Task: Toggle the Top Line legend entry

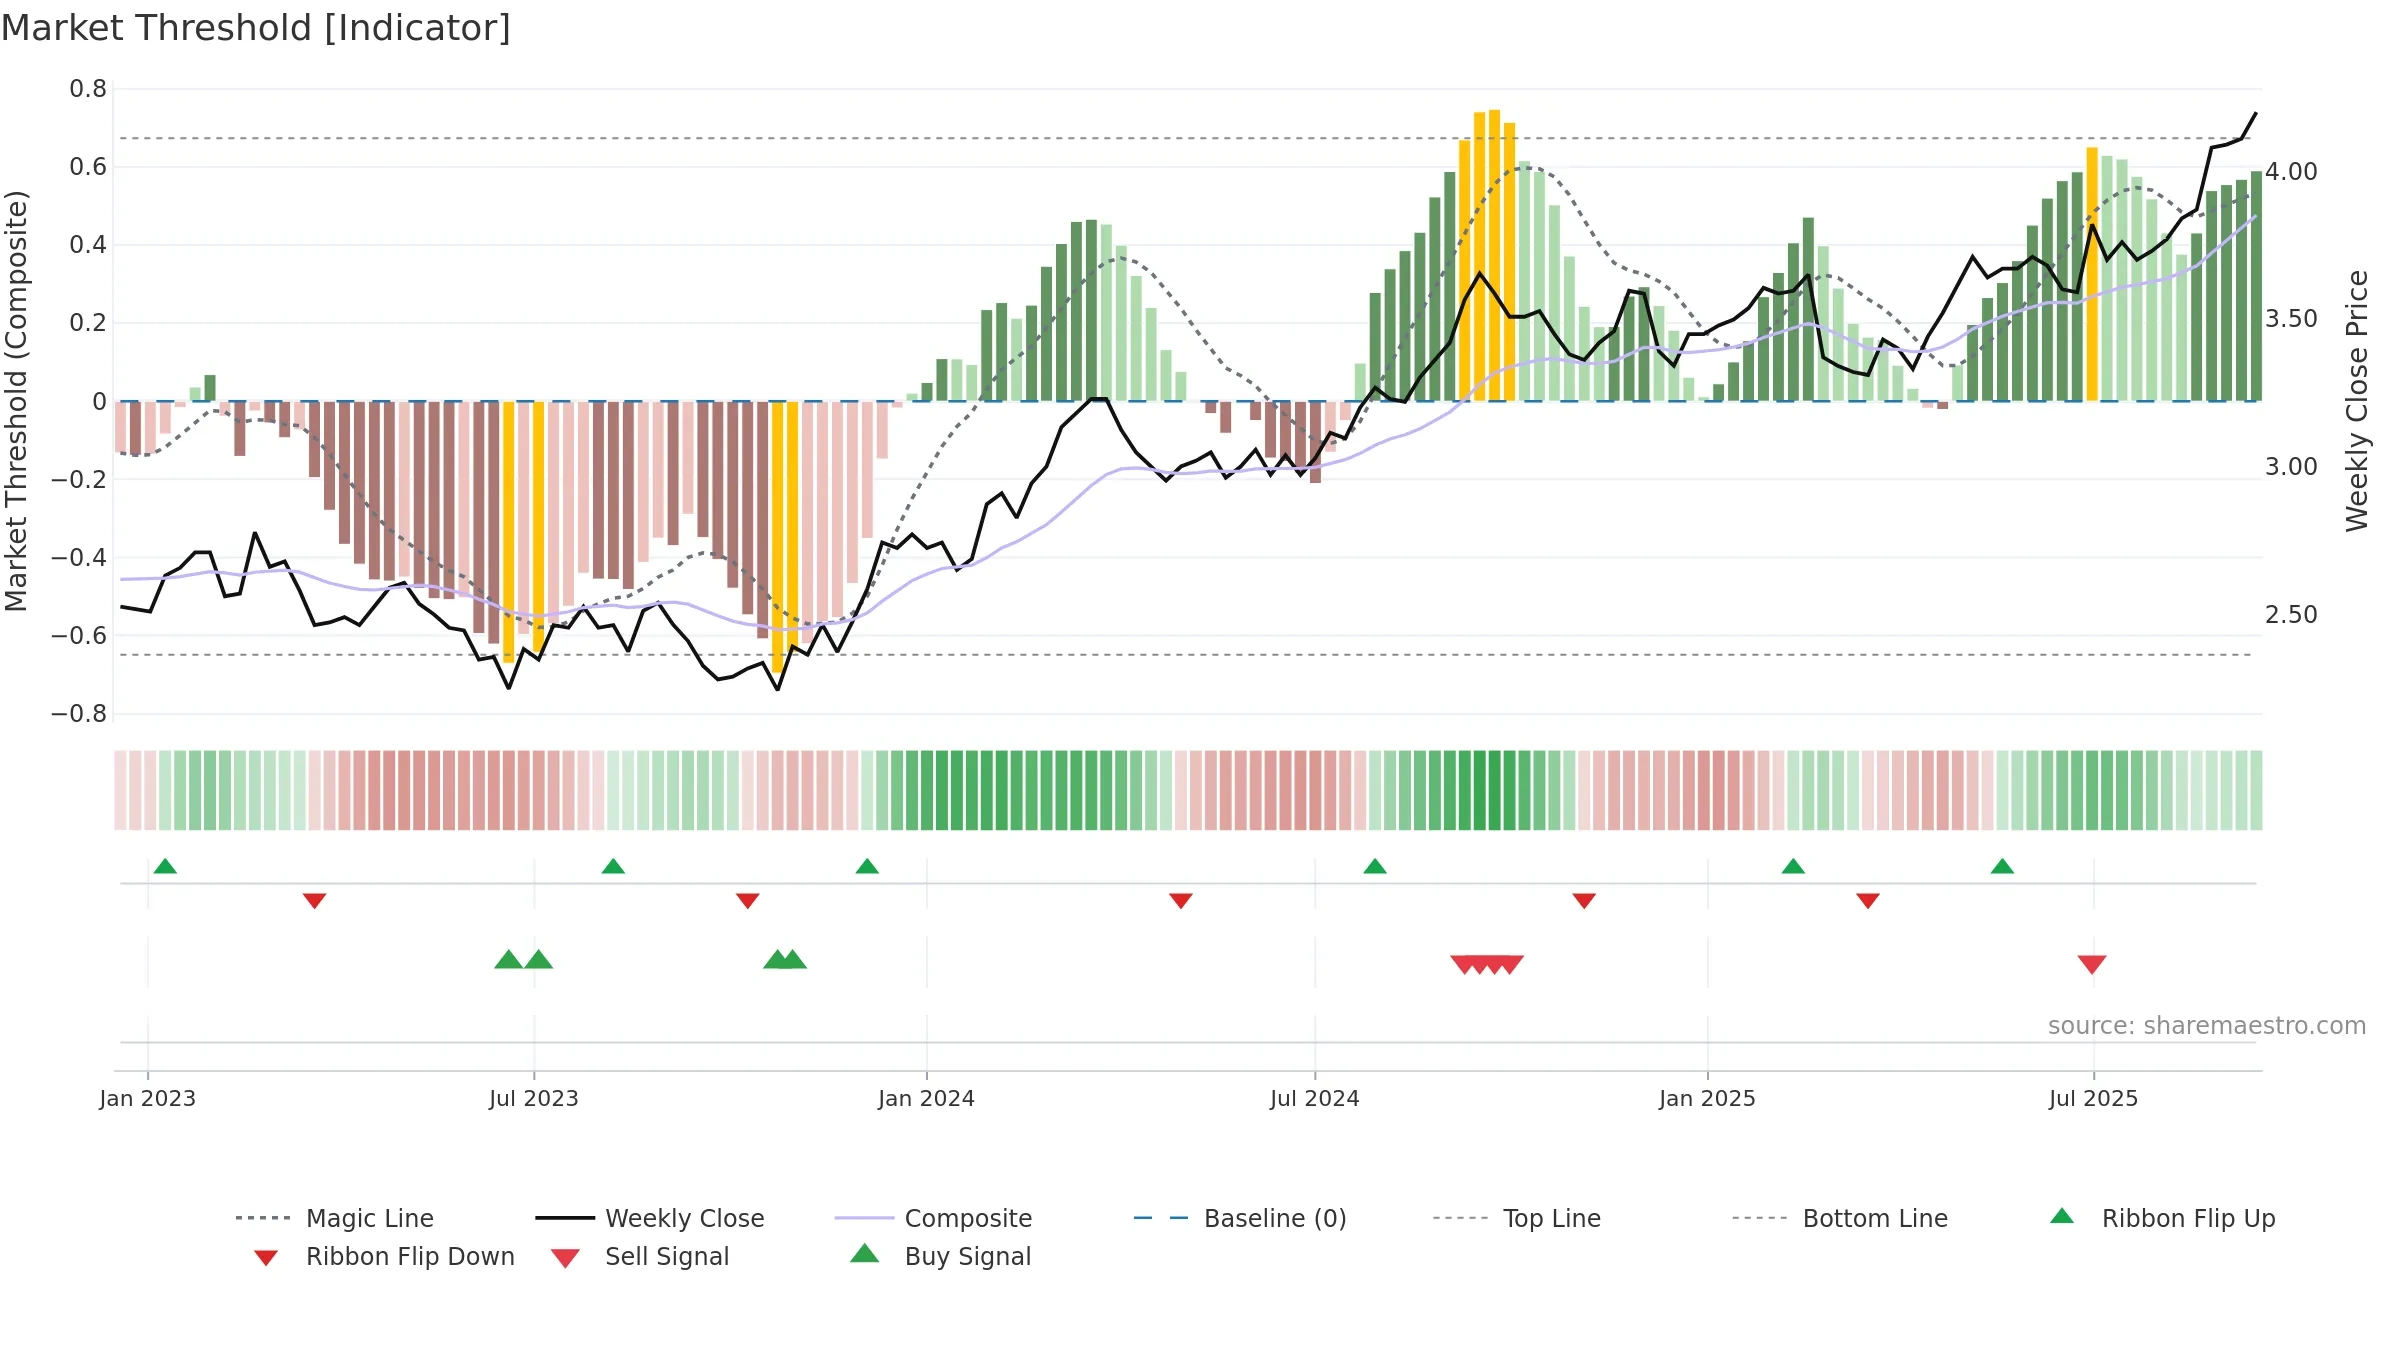Action: click(1517, 1218)
